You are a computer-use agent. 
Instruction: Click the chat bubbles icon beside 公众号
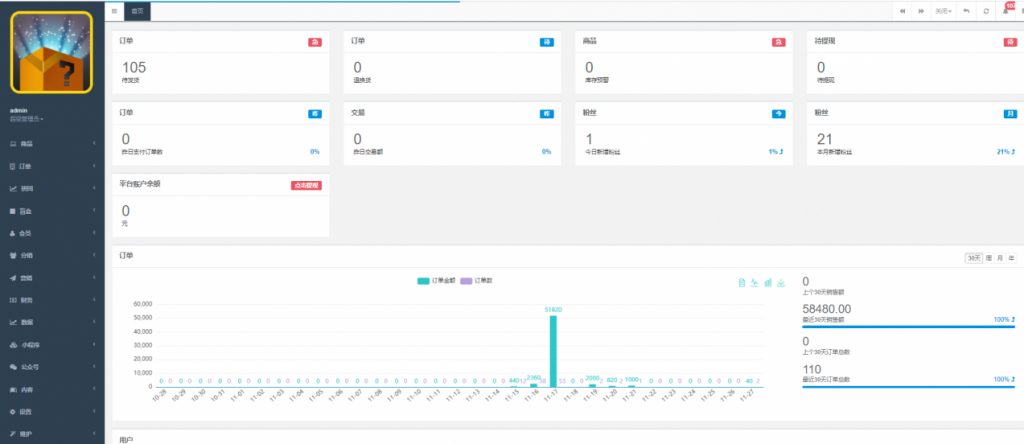[12, 367]
